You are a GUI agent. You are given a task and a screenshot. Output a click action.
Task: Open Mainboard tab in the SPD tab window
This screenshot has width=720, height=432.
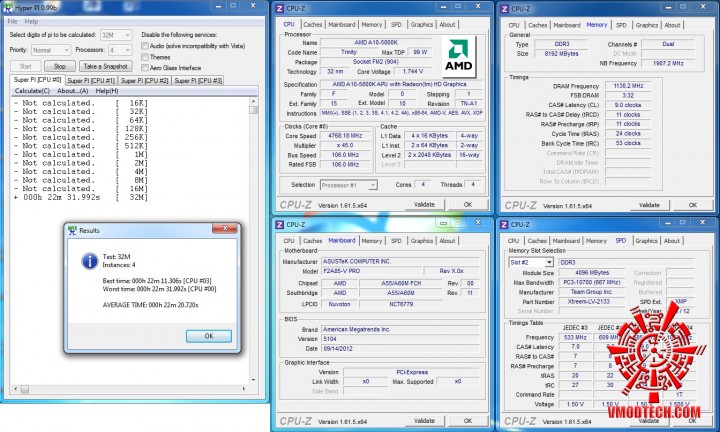[x=566, y=241]
